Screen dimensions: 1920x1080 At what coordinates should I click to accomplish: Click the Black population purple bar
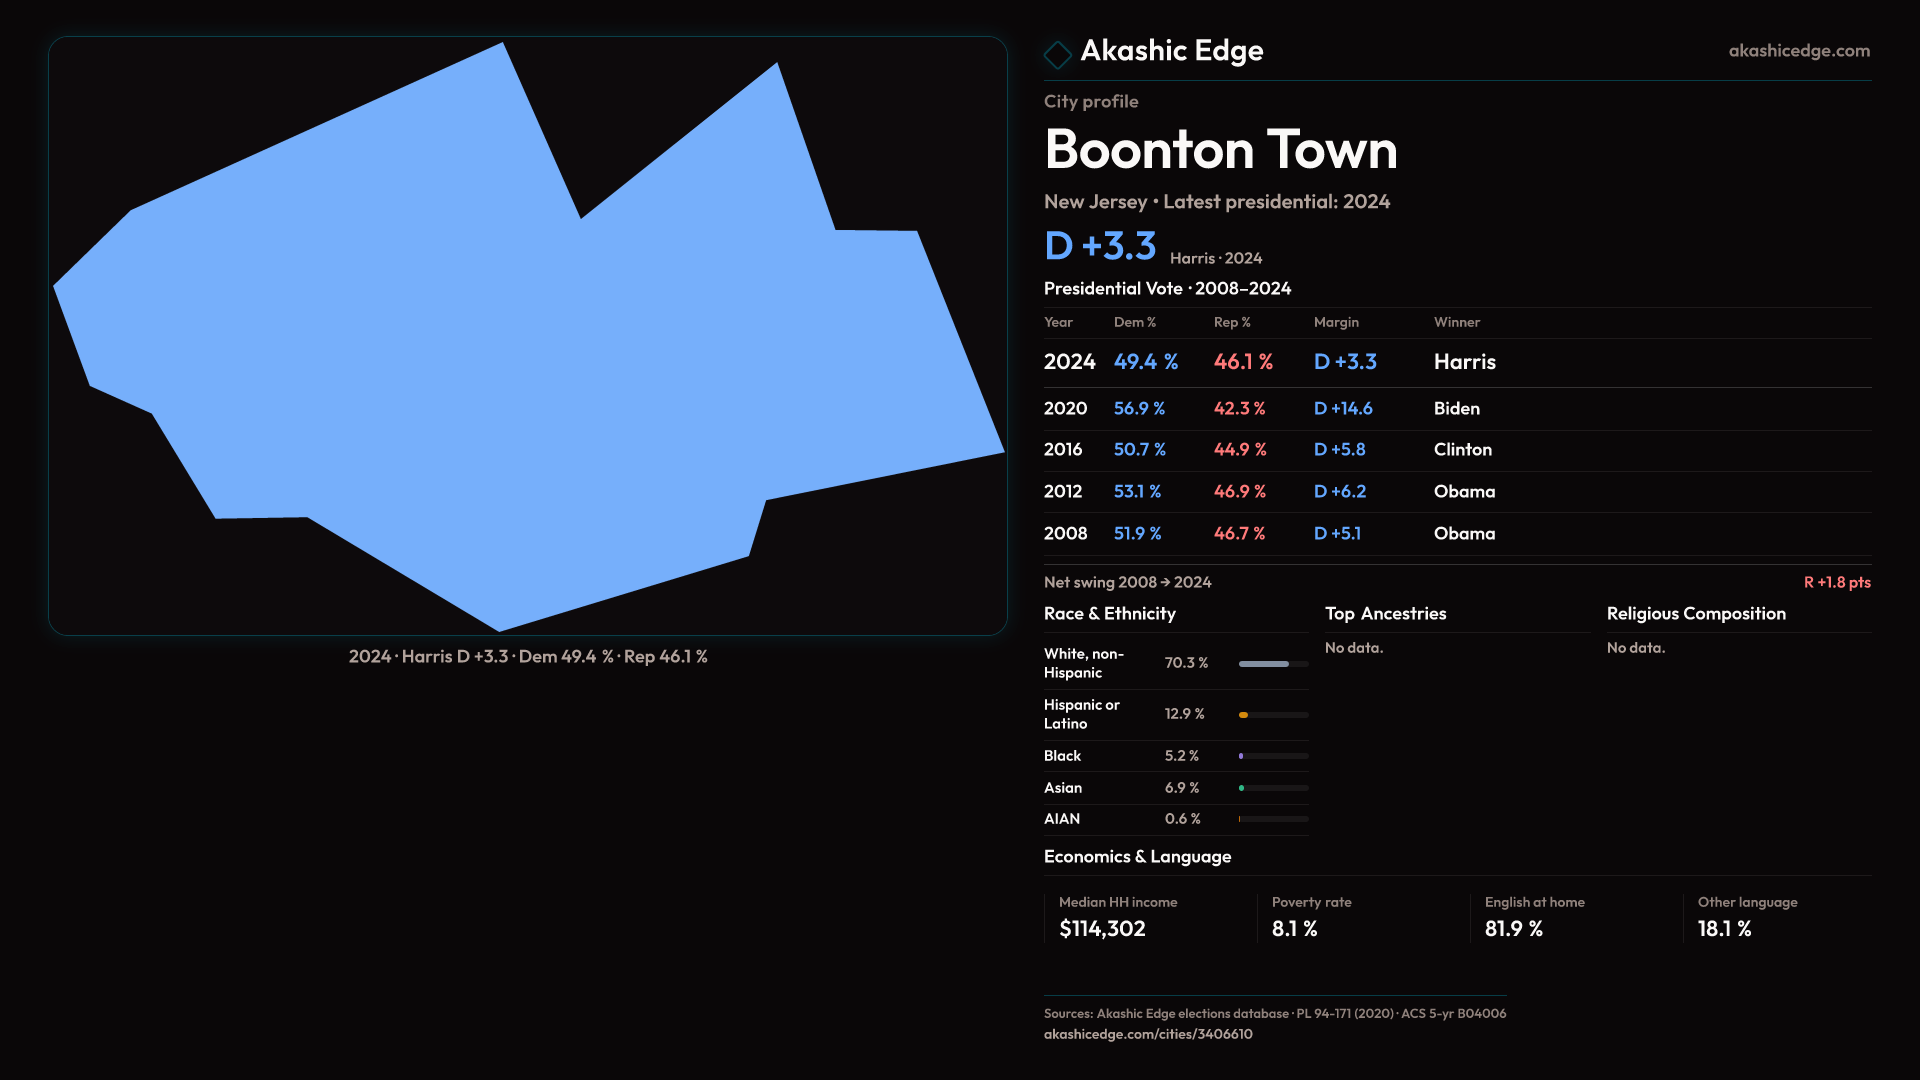click(x=1242, y=756)
